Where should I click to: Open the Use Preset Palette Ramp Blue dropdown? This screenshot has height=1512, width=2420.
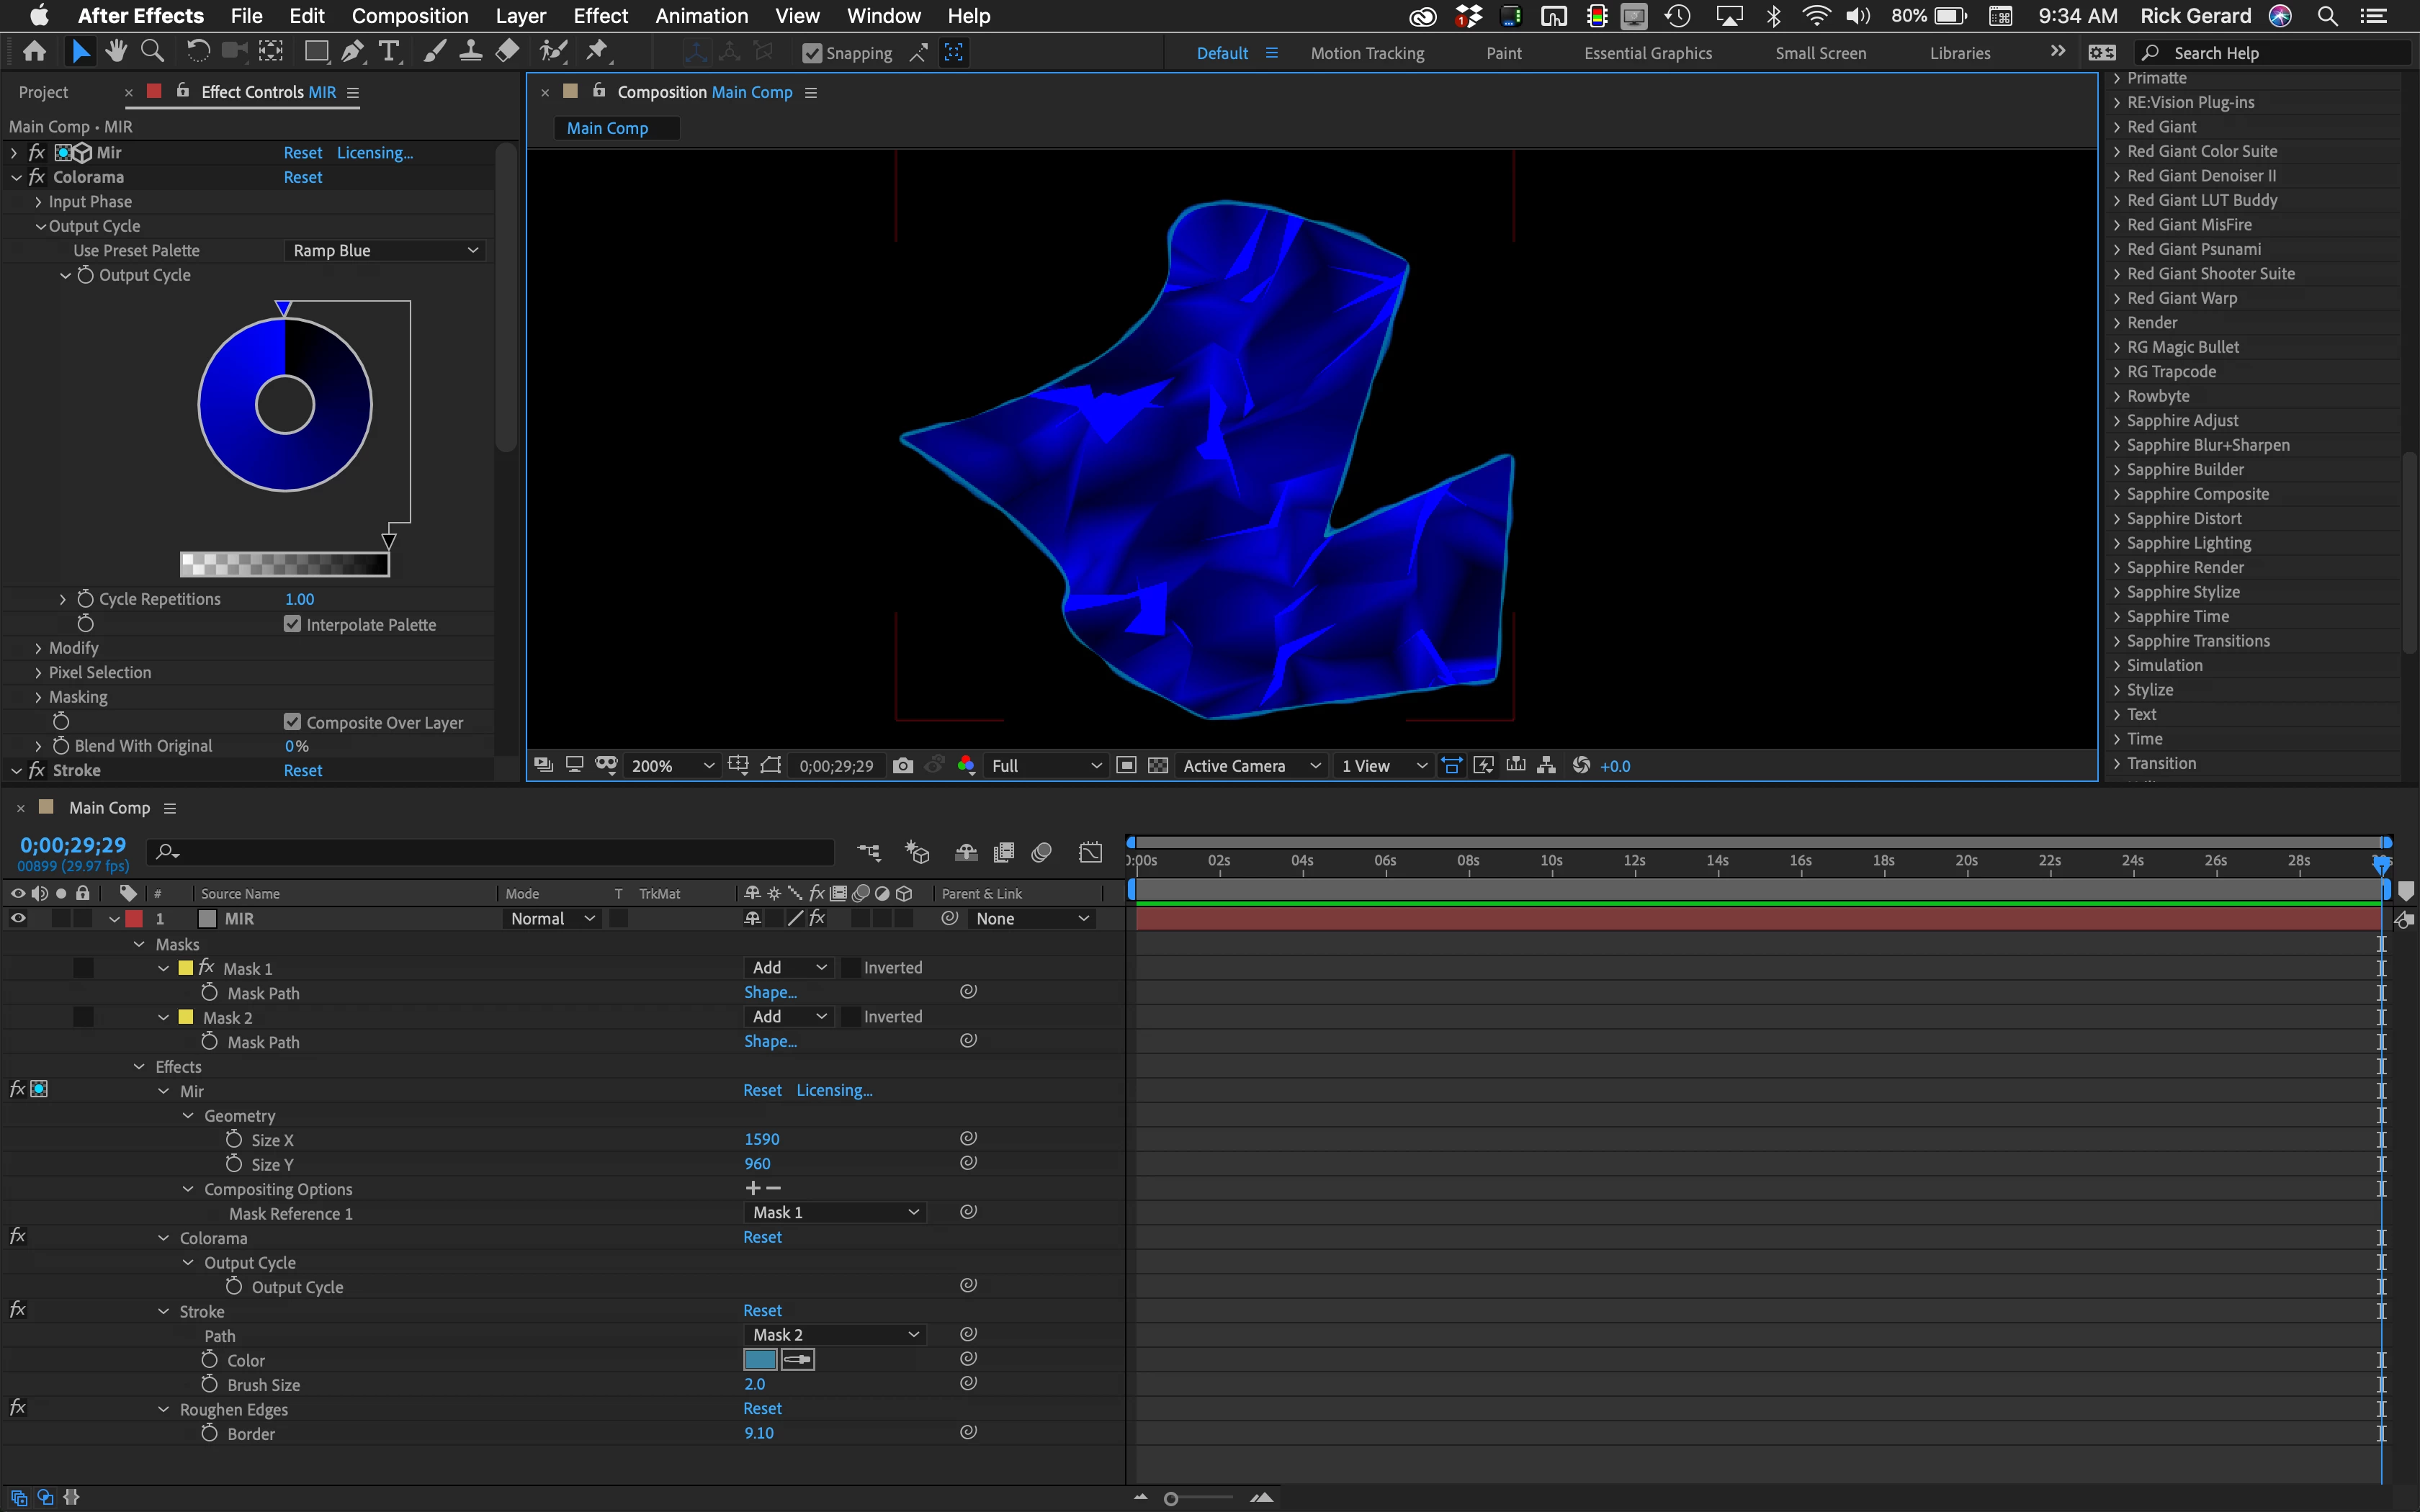(385, 250)
